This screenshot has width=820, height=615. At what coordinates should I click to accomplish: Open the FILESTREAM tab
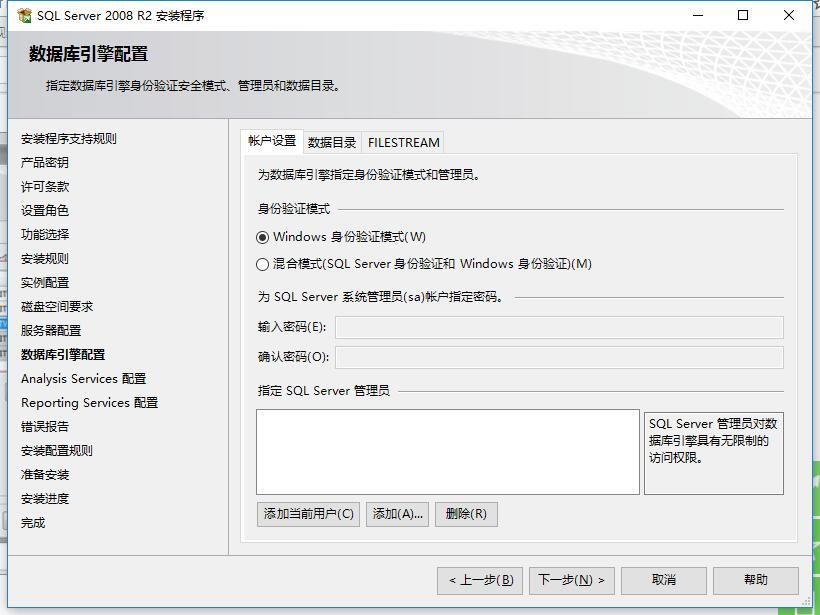pos(403,142)
